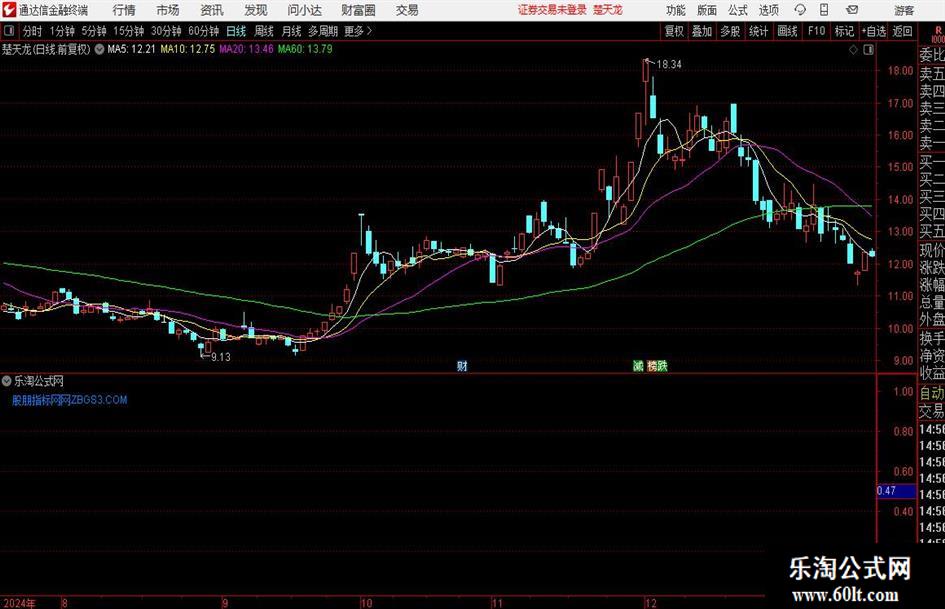
Task: Click the 财 marker on the chart
Action: click(462, 365)
